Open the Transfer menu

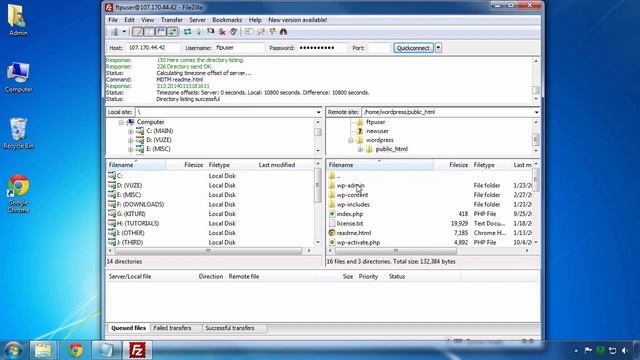[172, 20]
